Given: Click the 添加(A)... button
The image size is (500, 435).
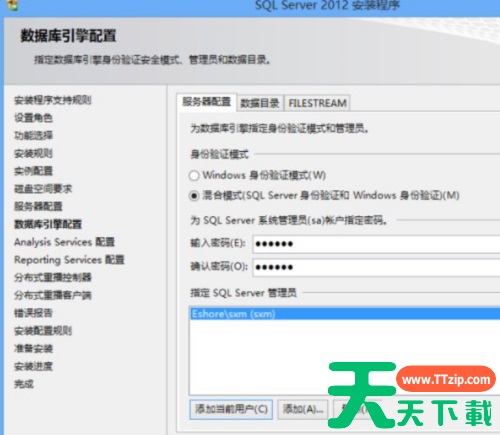Looking at the screenshot, I should (x=303, y=409).
